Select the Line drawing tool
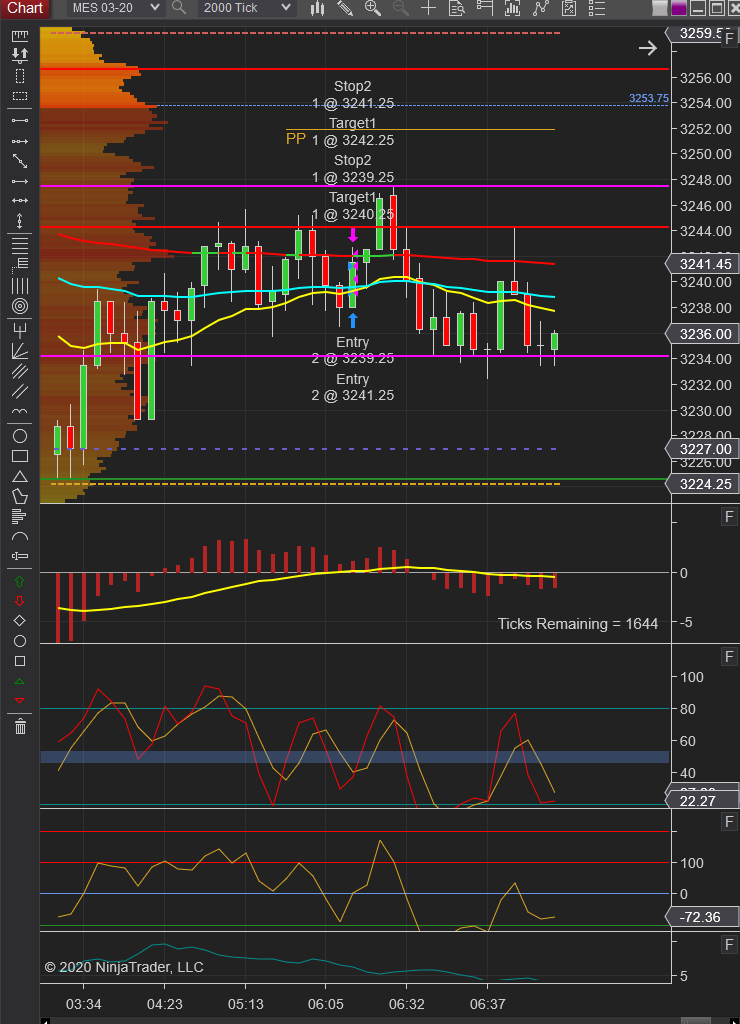Viewport: 740px width, 1024px height. tap(20, 120)
